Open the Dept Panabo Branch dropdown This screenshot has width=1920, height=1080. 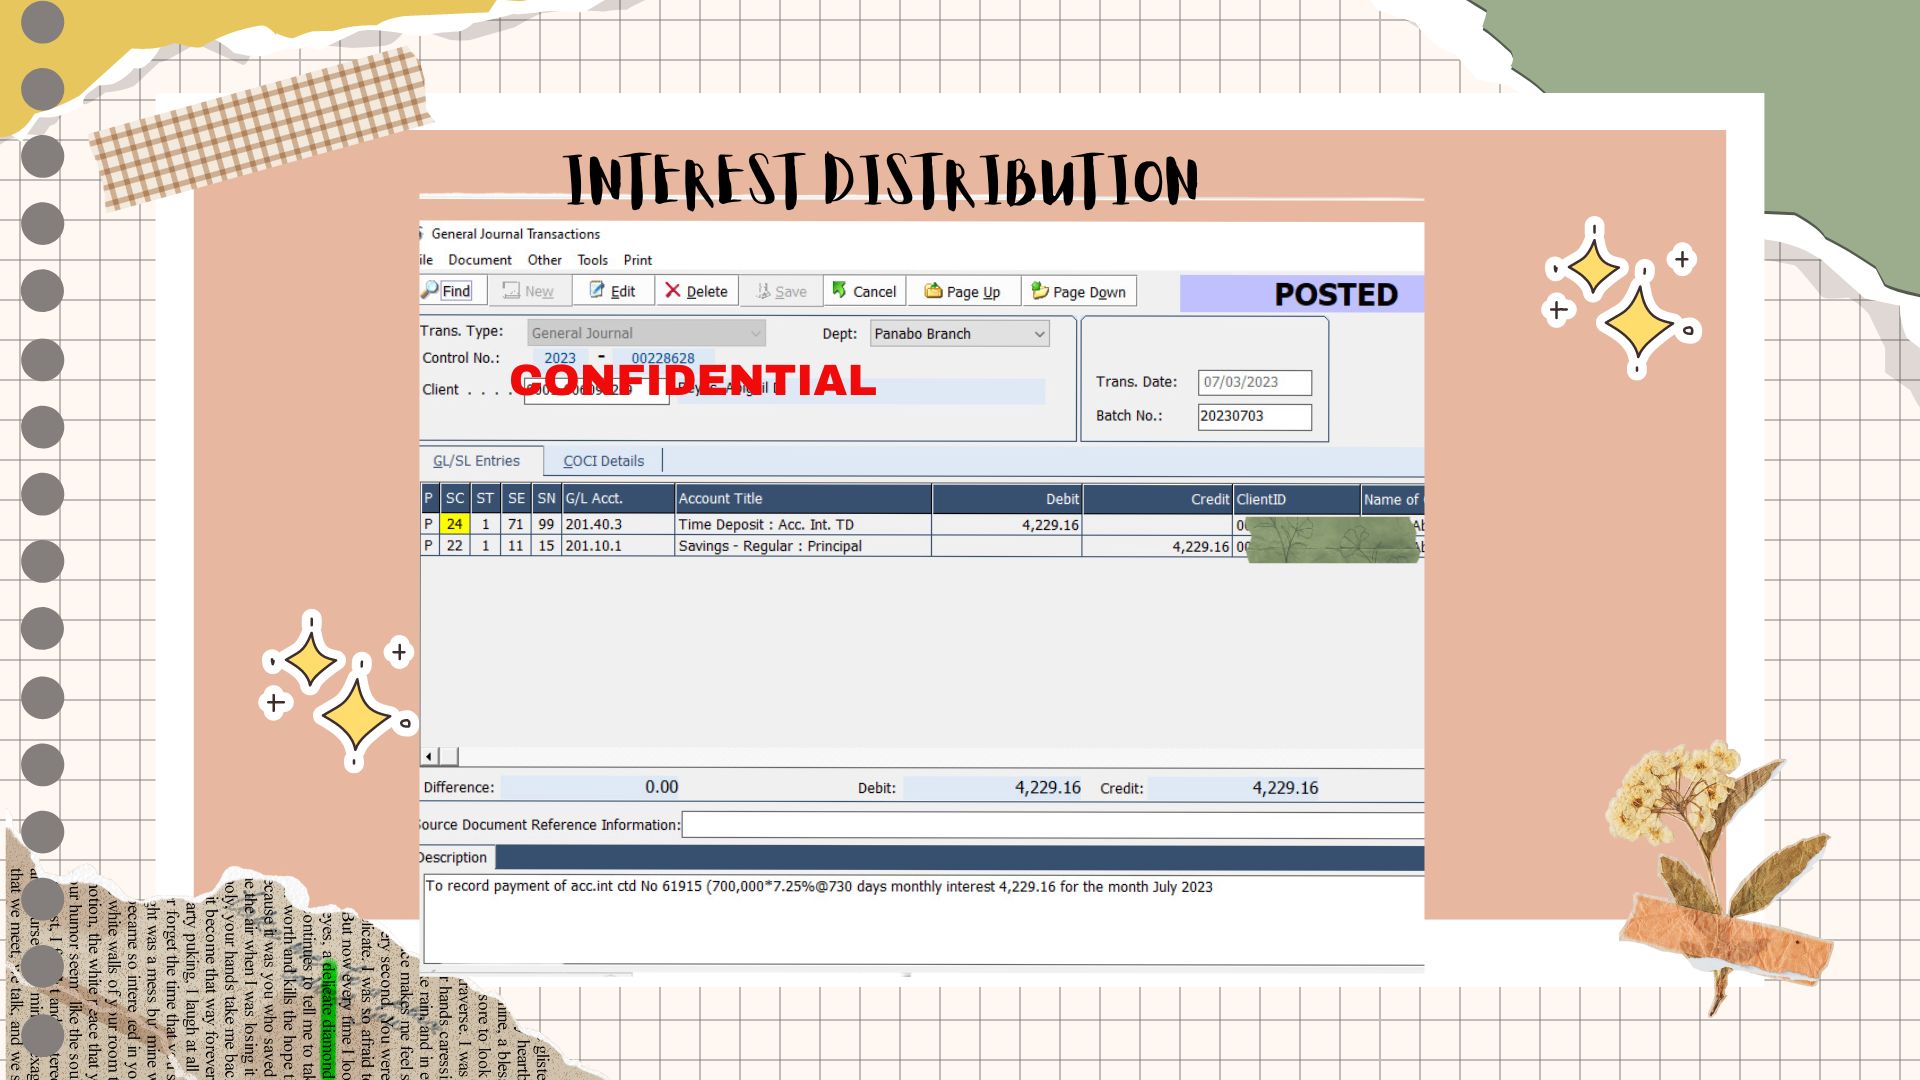click(x=1039, y=333)
